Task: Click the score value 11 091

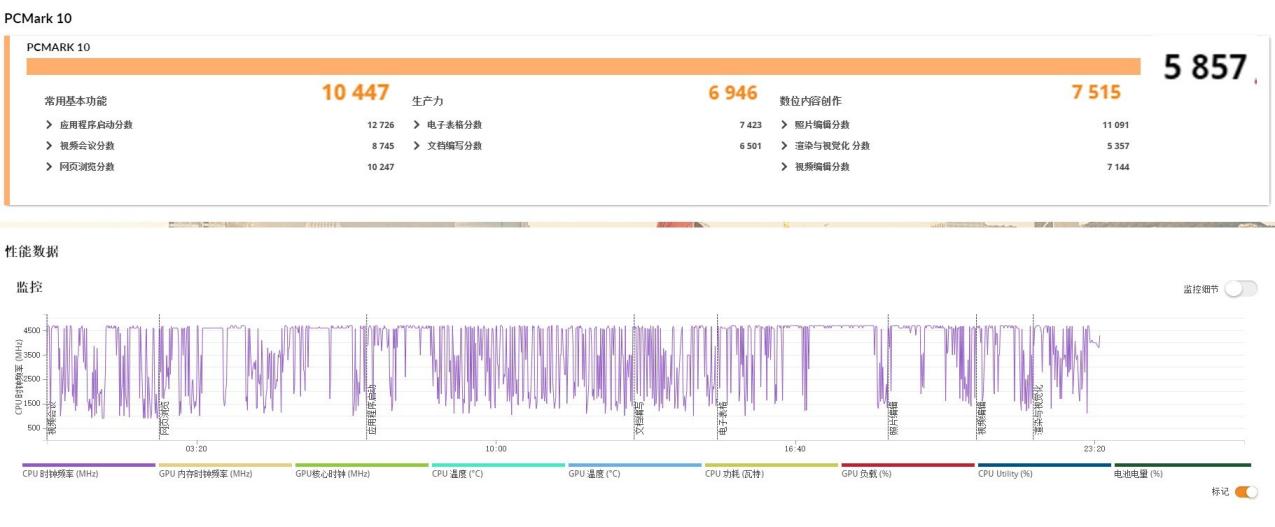Action: click(1115, 125)
